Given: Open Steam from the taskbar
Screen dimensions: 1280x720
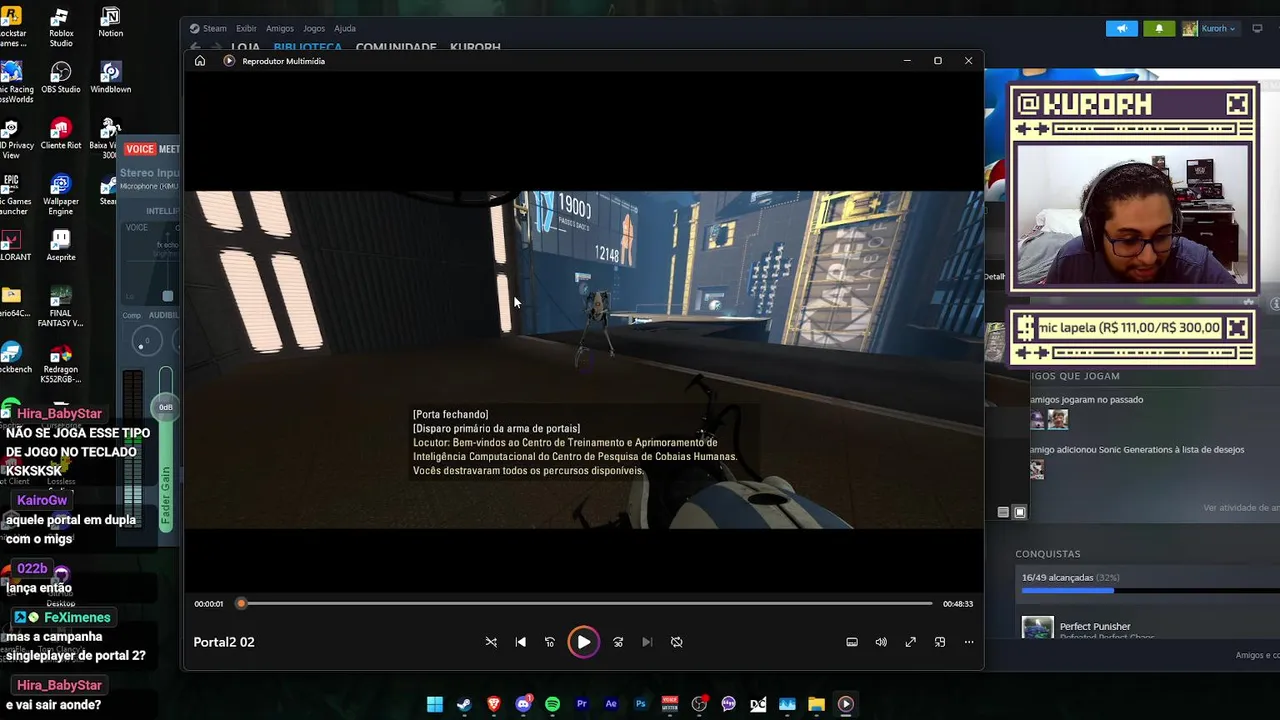Looking at the screenshot, I should (464, 704).
